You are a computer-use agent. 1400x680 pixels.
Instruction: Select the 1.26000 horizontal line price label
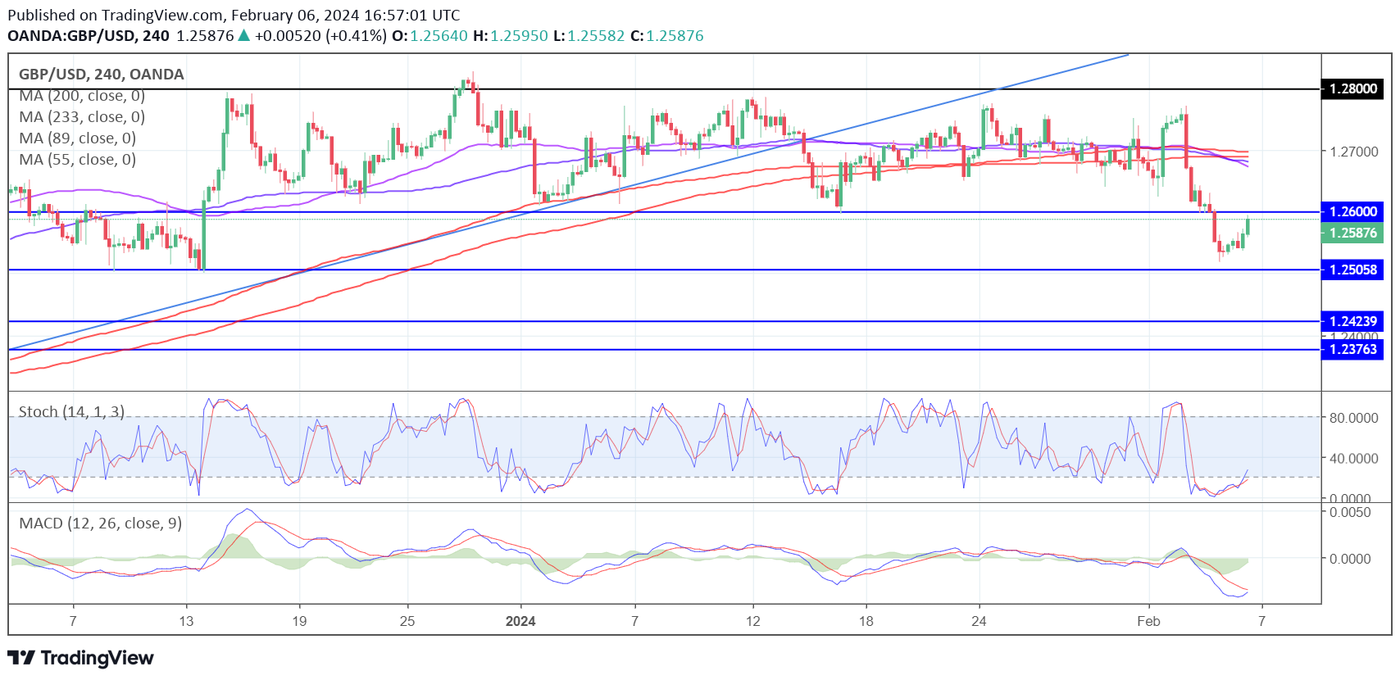1352,212
